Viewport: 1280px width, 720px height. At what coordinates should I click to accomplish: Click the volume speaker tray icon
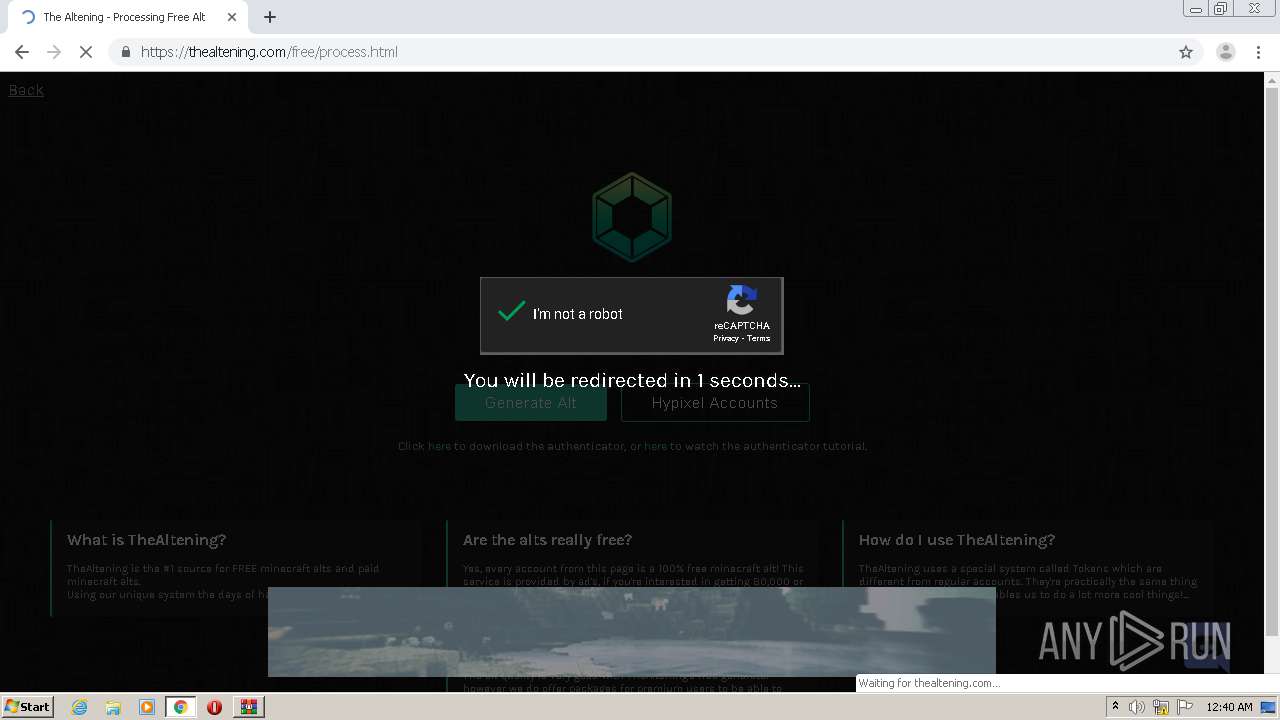[x=1137, y=707]
